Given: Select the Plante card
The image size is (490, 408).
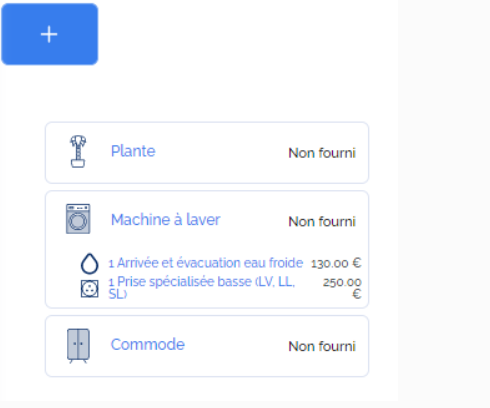Looking at the screenshot, I should [x=207, y=153].
